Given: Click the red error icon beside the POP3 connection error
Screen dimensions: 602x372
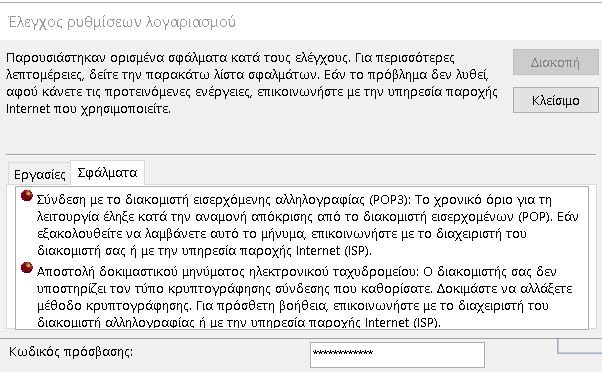Looking at the screenshot, I should click(26, 195).
